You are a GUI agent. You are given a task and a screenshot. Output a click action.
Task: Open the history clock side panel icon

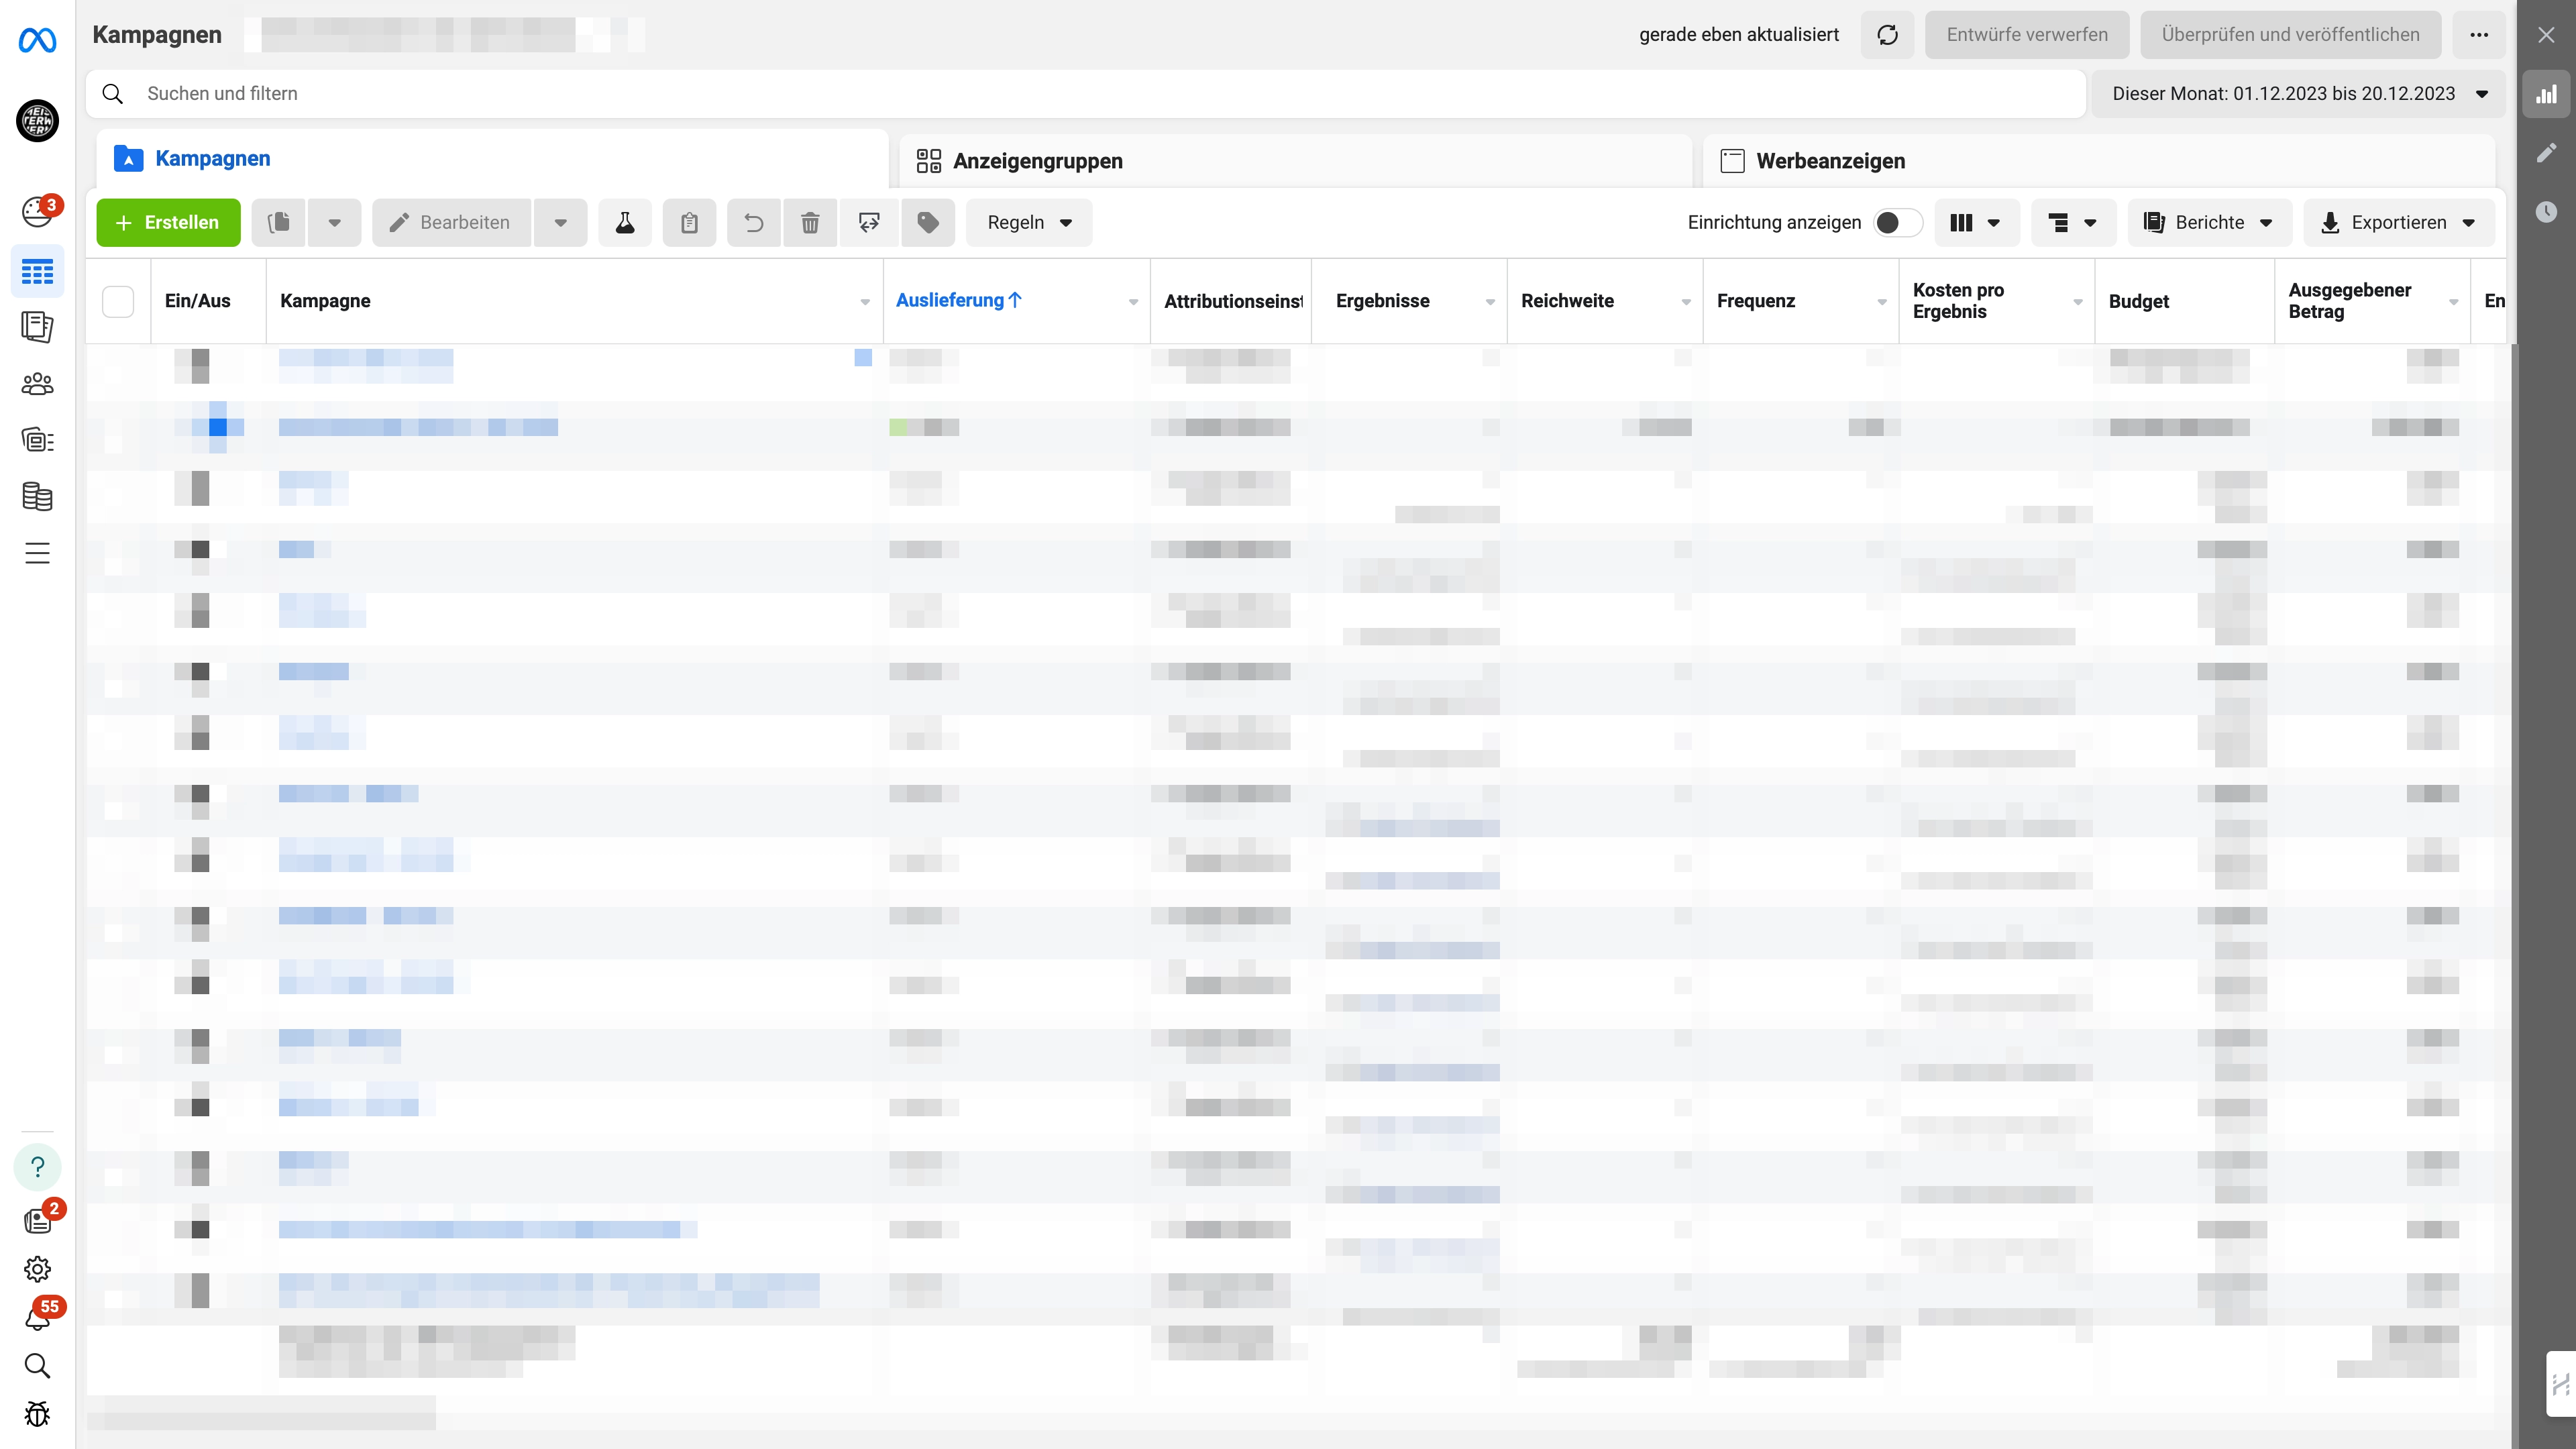point(2546,211)
